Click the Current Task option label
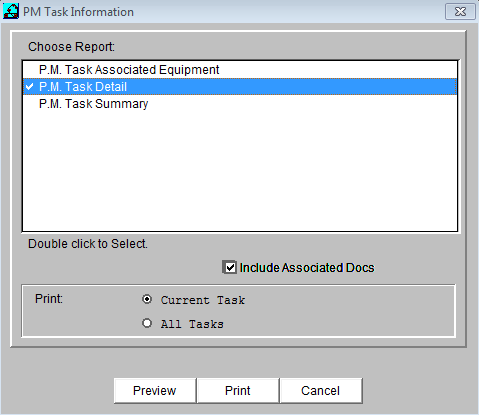This screenshot has height=415, width=479. point(203,300)
